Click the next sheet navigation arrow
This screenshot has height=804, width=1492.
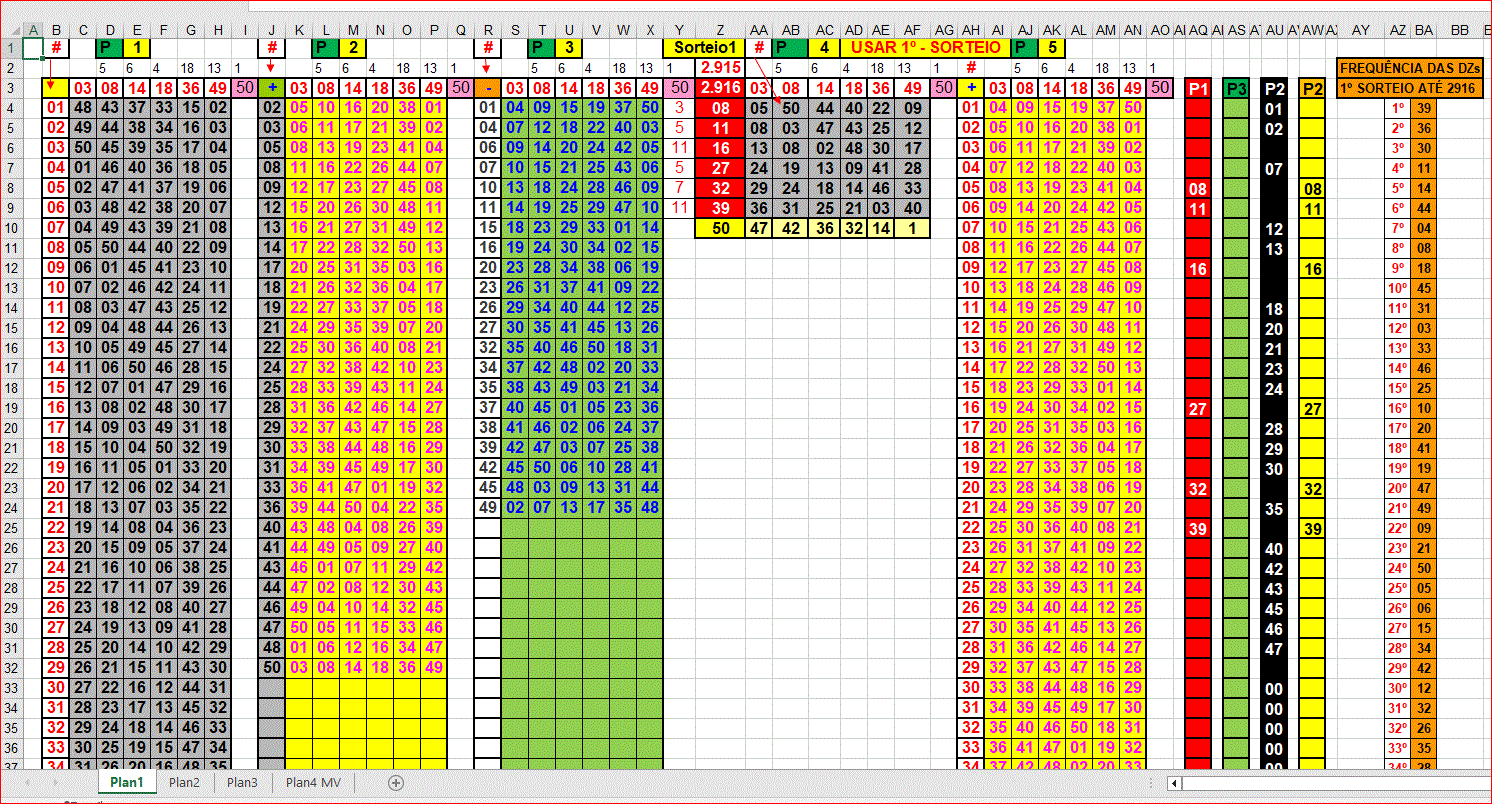53,783
